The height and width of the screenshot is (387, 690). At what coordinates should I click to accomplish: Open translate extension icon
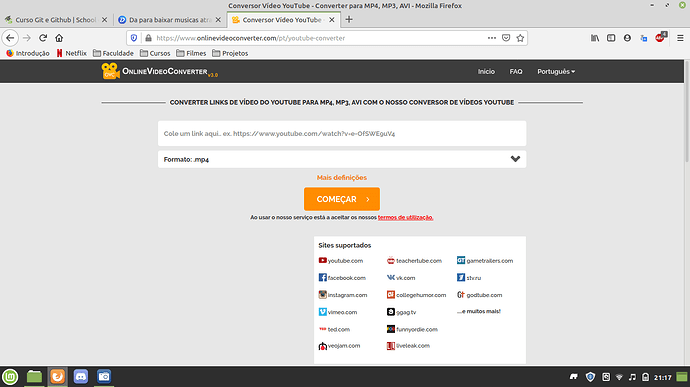[x=643, y=38]
